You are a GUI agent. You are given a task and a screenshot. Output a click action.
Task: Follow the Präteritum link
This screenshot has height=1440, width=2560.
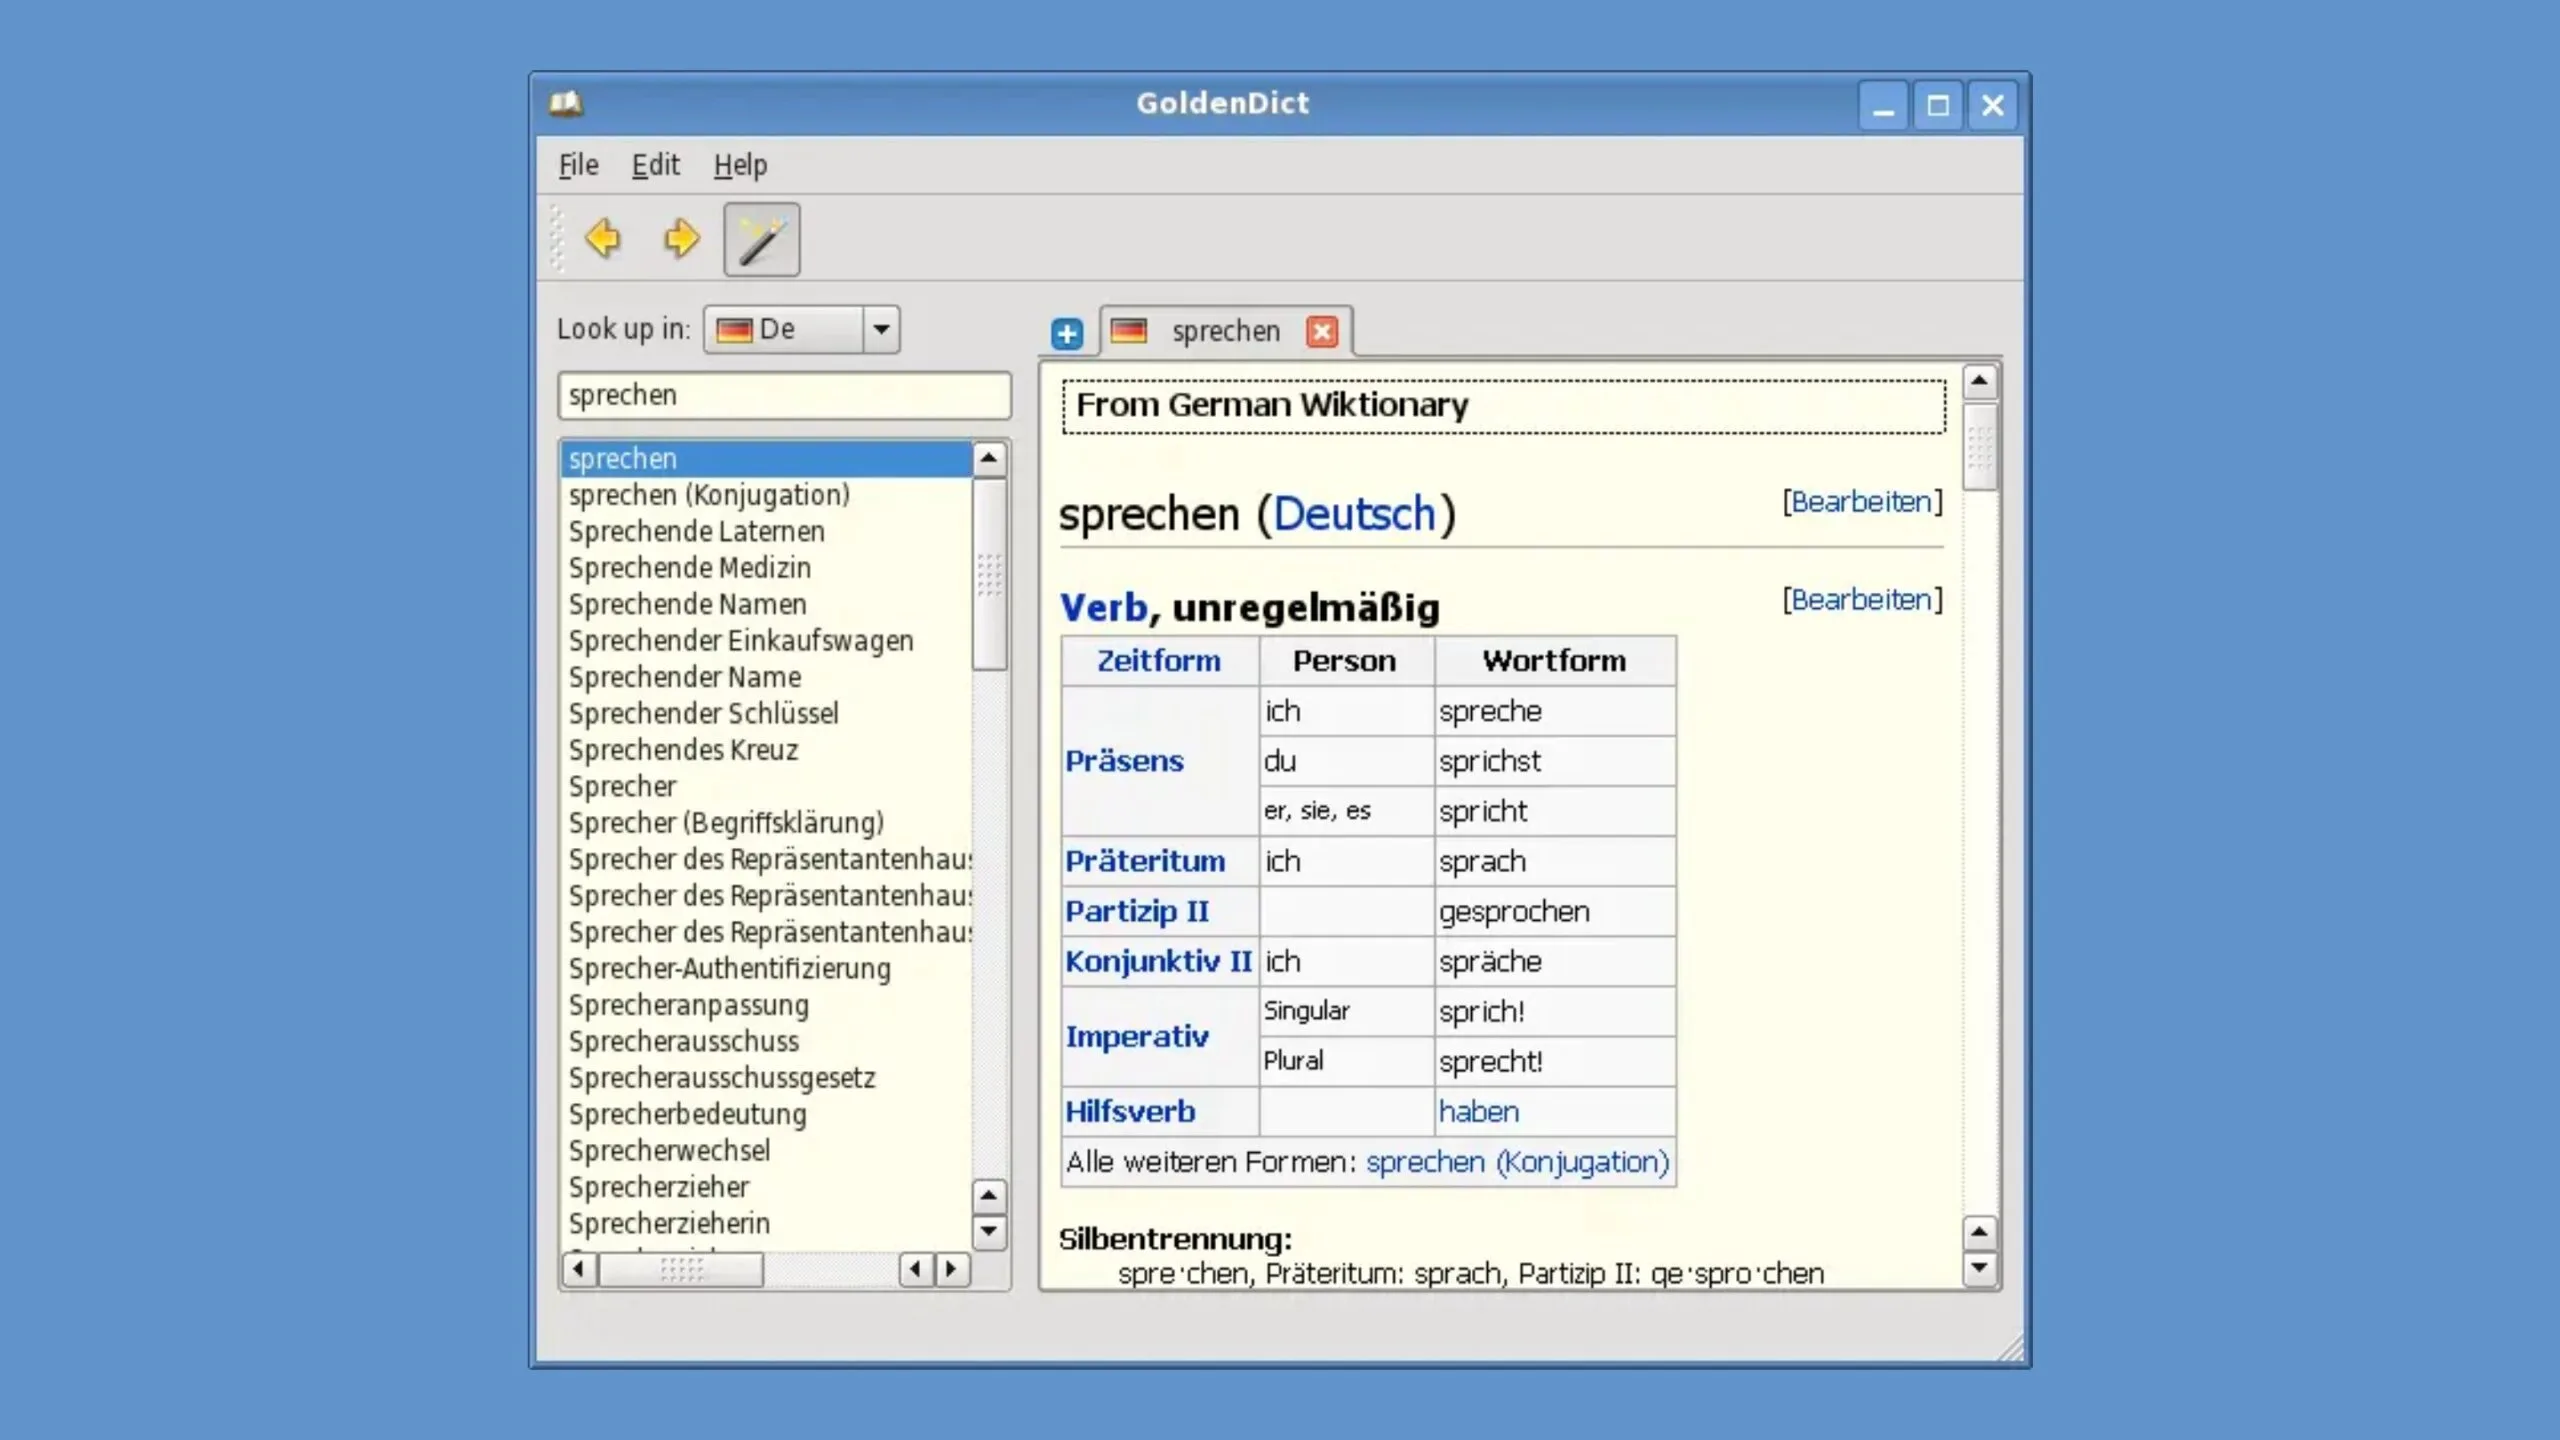tap(1145, 861)
